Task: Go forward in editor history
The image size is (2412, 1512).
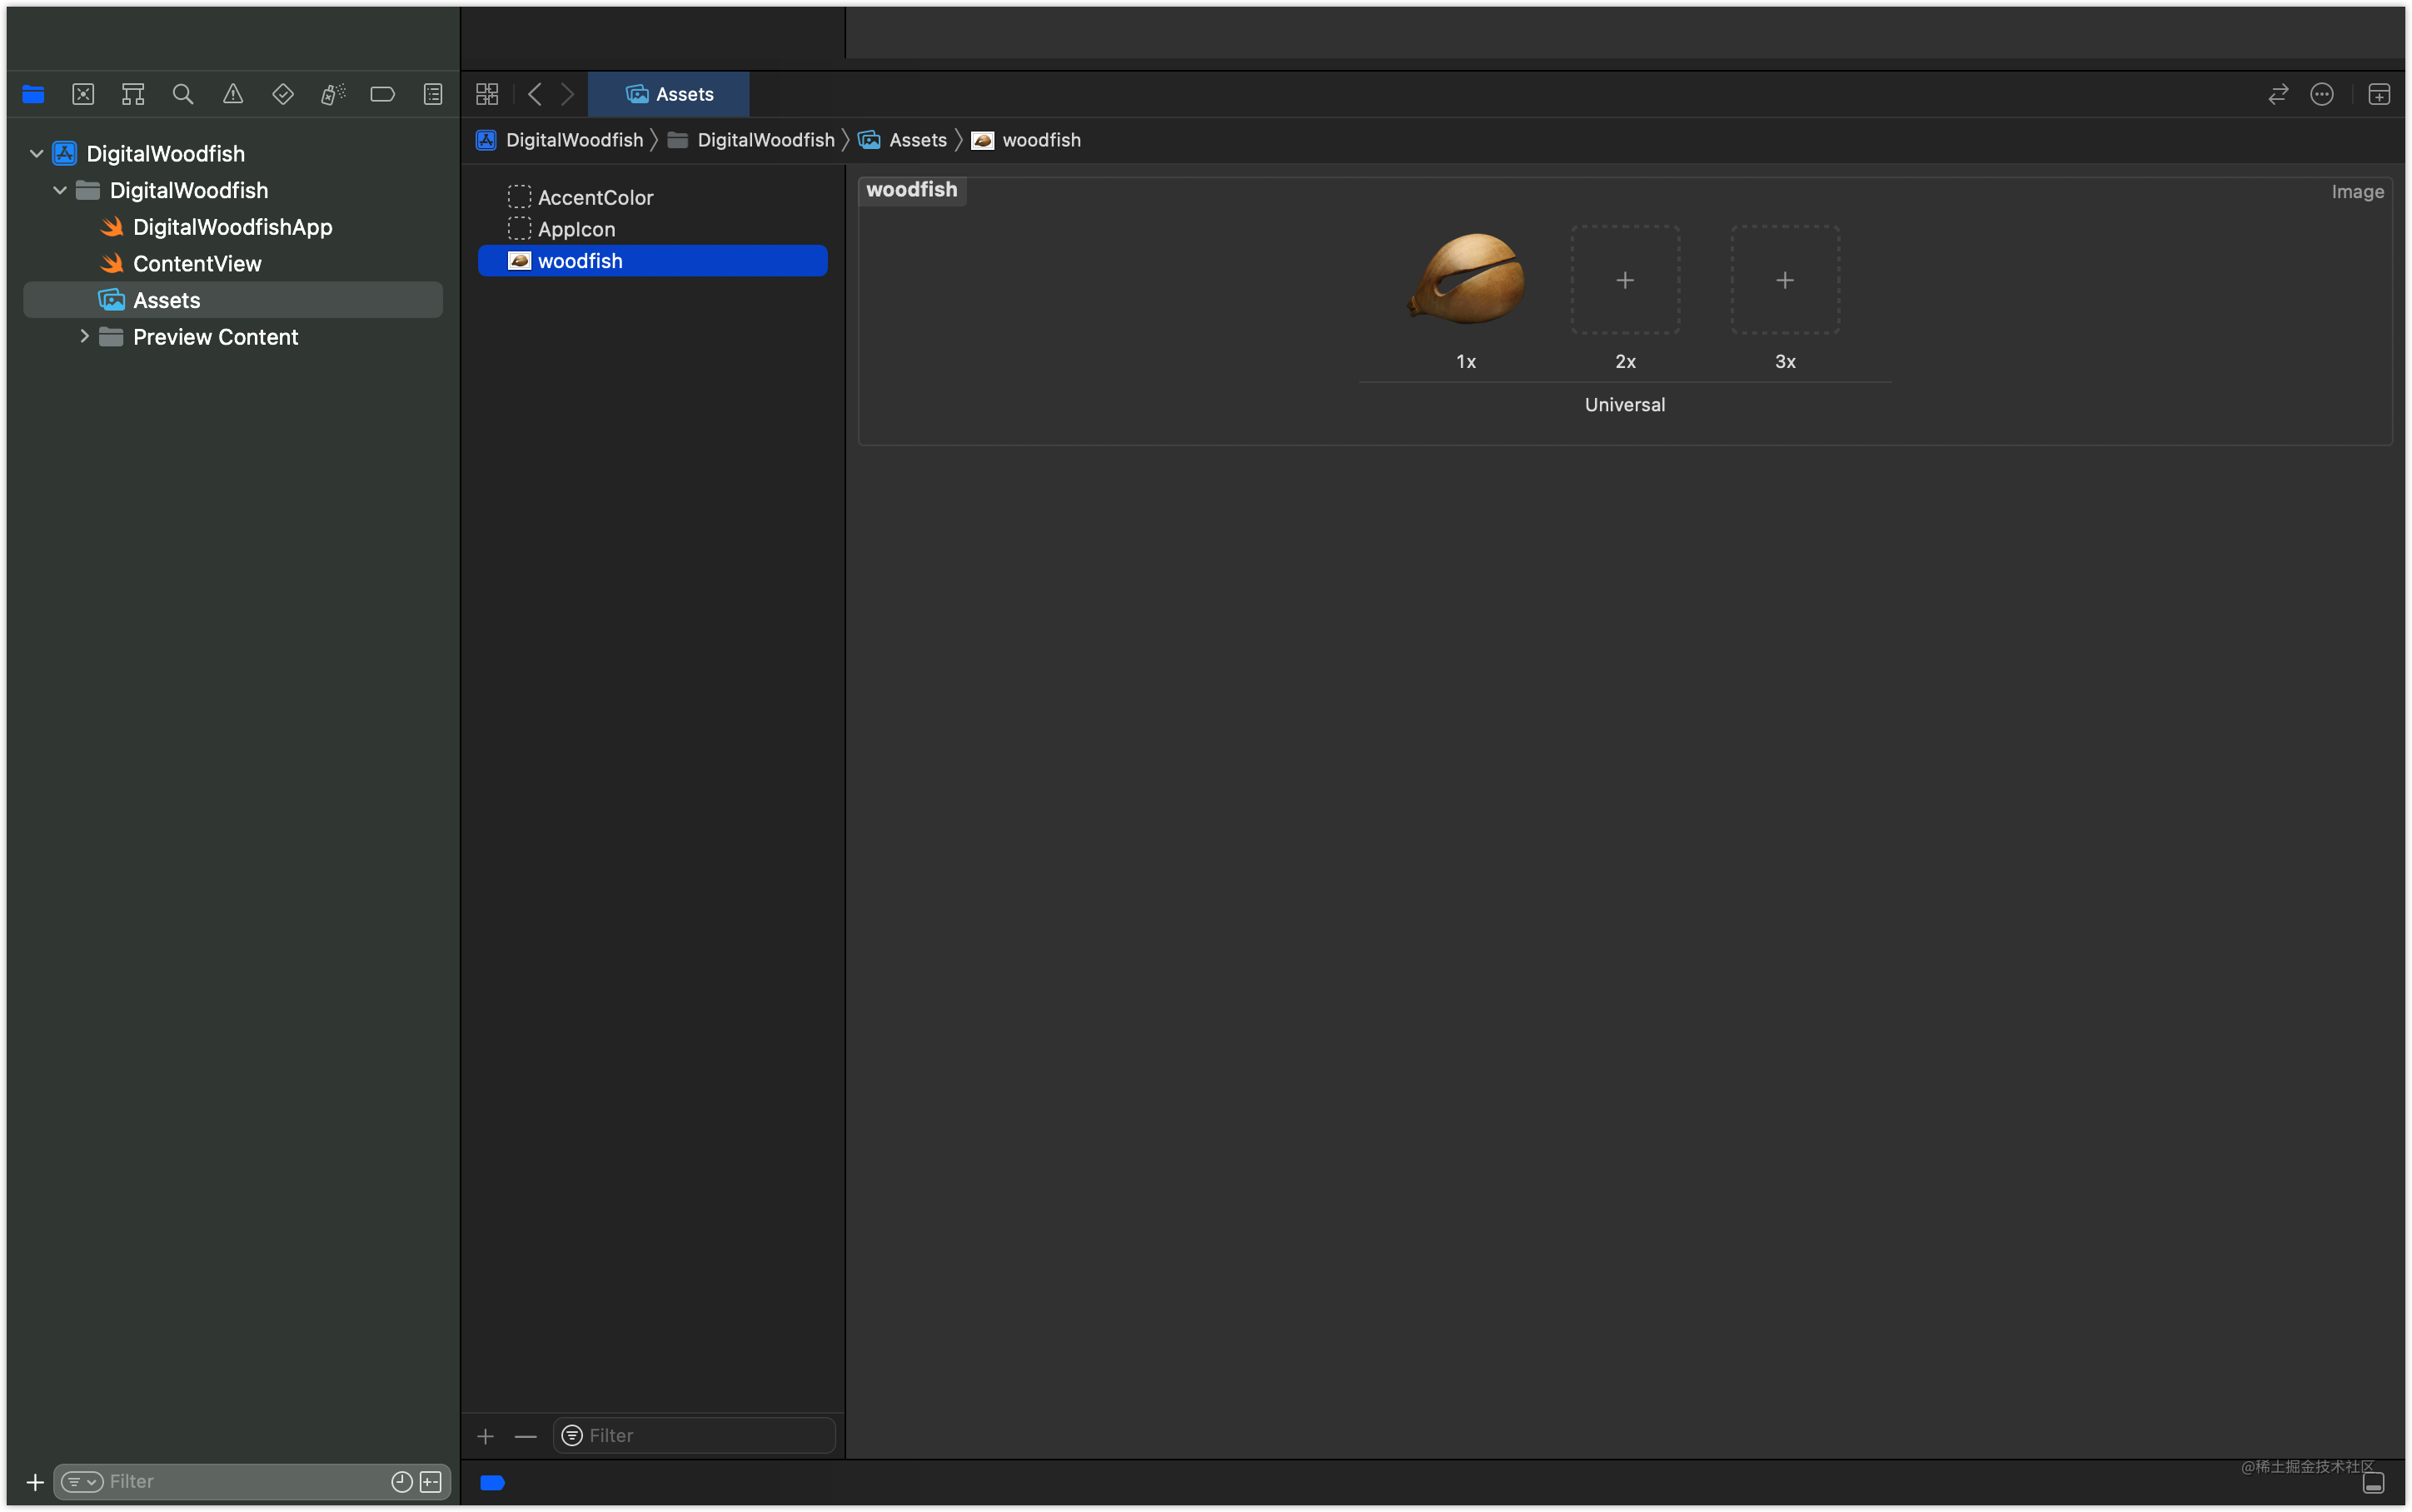Action: (567, 94)
